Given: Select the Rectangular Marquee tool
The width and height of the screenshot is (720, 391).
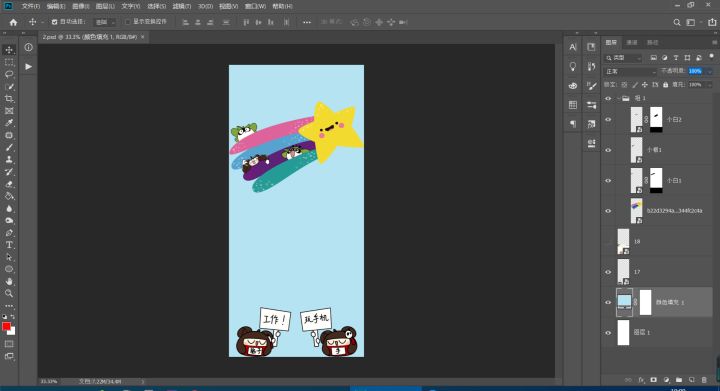Looking at the screenshot, I should (x=9, y=62).
